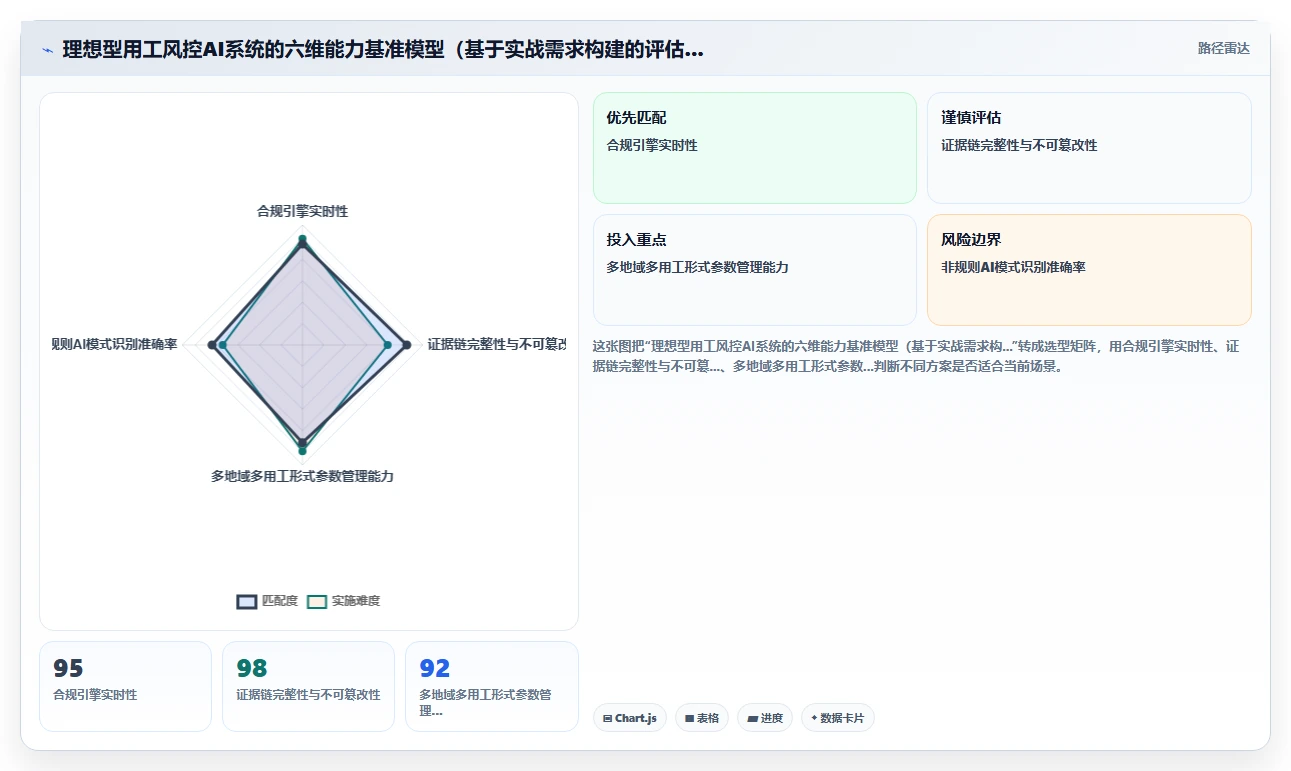This screenshot has width=1291, height=771.
Task: Select the 数据卡片 tag chip
Action: tap(838, 718)
